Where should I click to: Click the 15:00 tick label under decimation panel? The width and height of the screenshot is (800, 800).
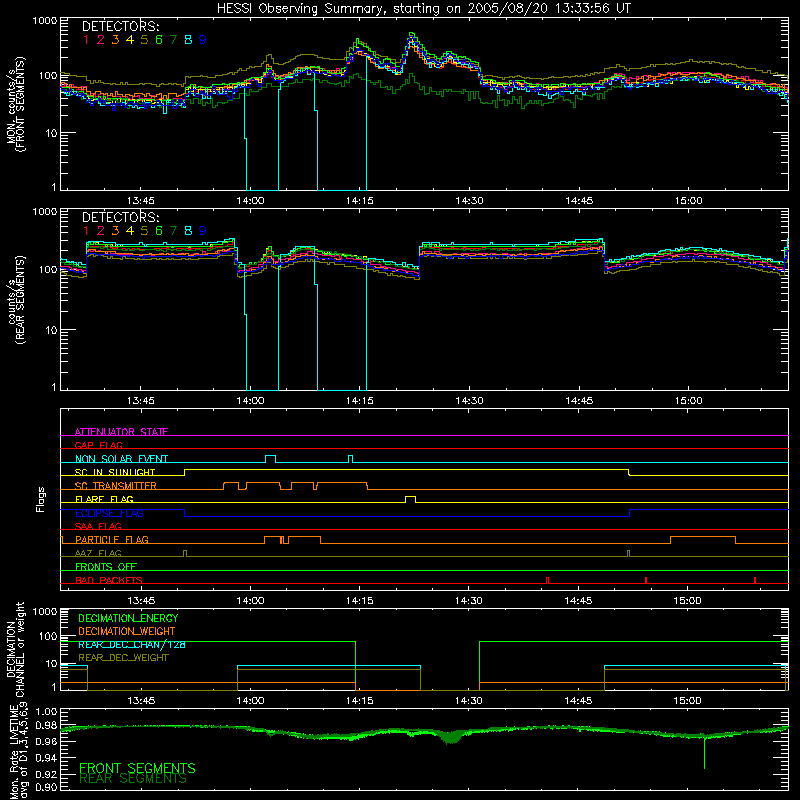point(687,701)
